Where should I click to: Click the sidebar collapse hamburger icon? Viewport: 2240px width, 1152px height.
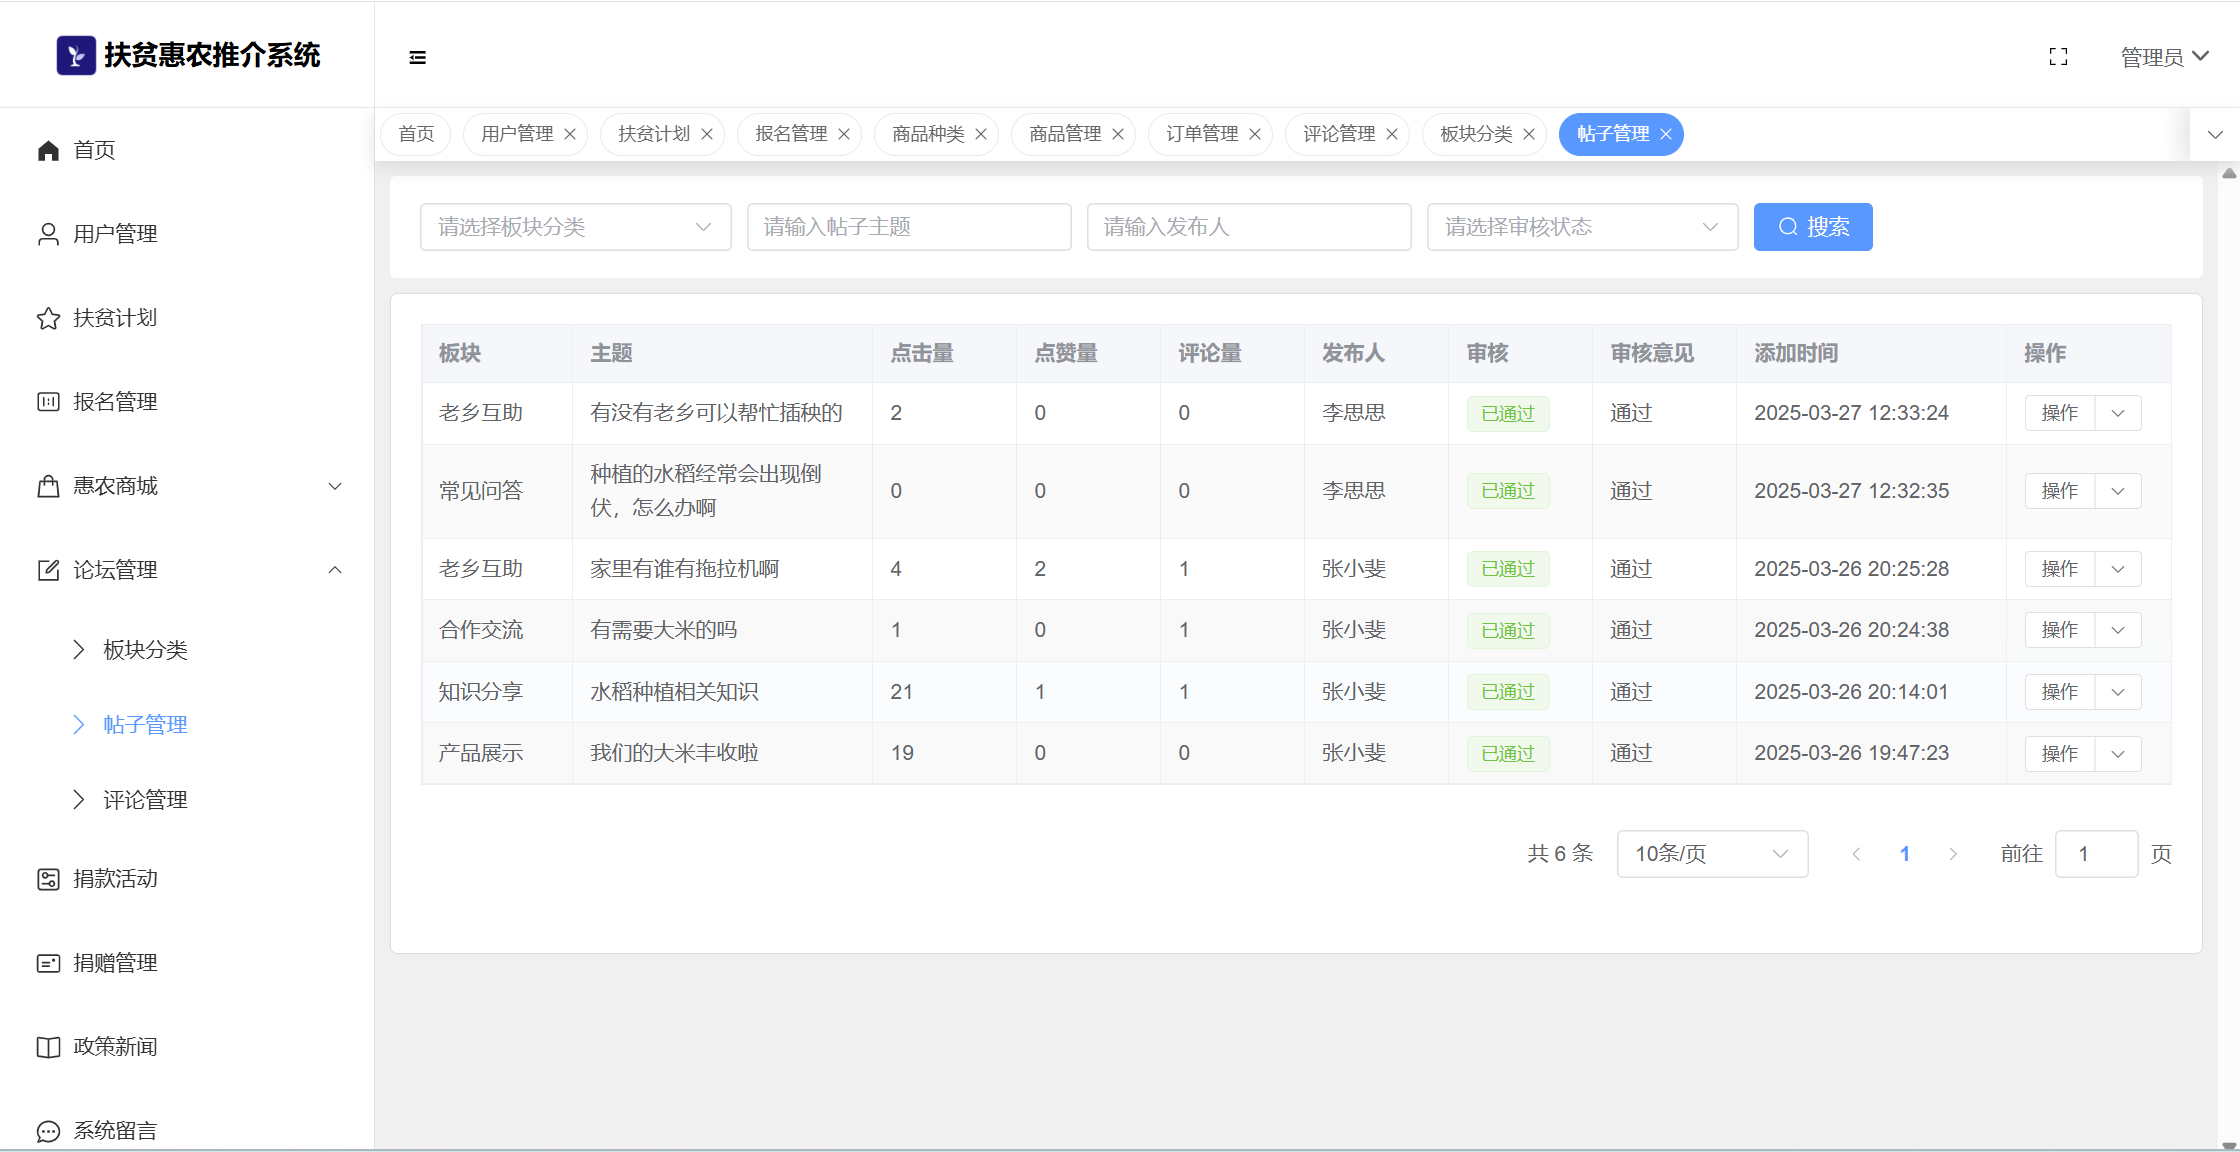coord(418,58)
